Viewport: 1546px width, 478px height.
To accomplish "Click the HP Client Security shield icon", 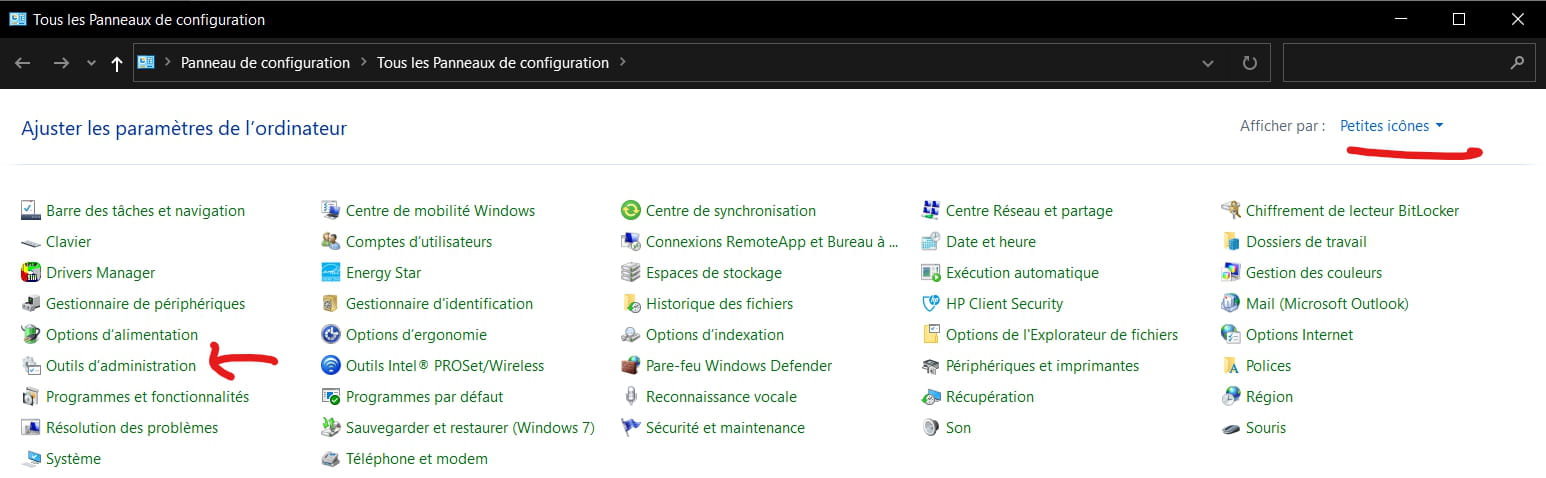I will [930, 304].
